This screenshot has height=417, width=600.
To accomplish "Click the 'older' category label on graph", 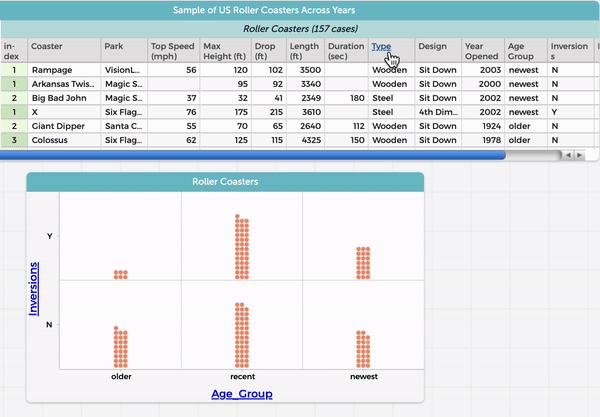I will click(121, 376).
